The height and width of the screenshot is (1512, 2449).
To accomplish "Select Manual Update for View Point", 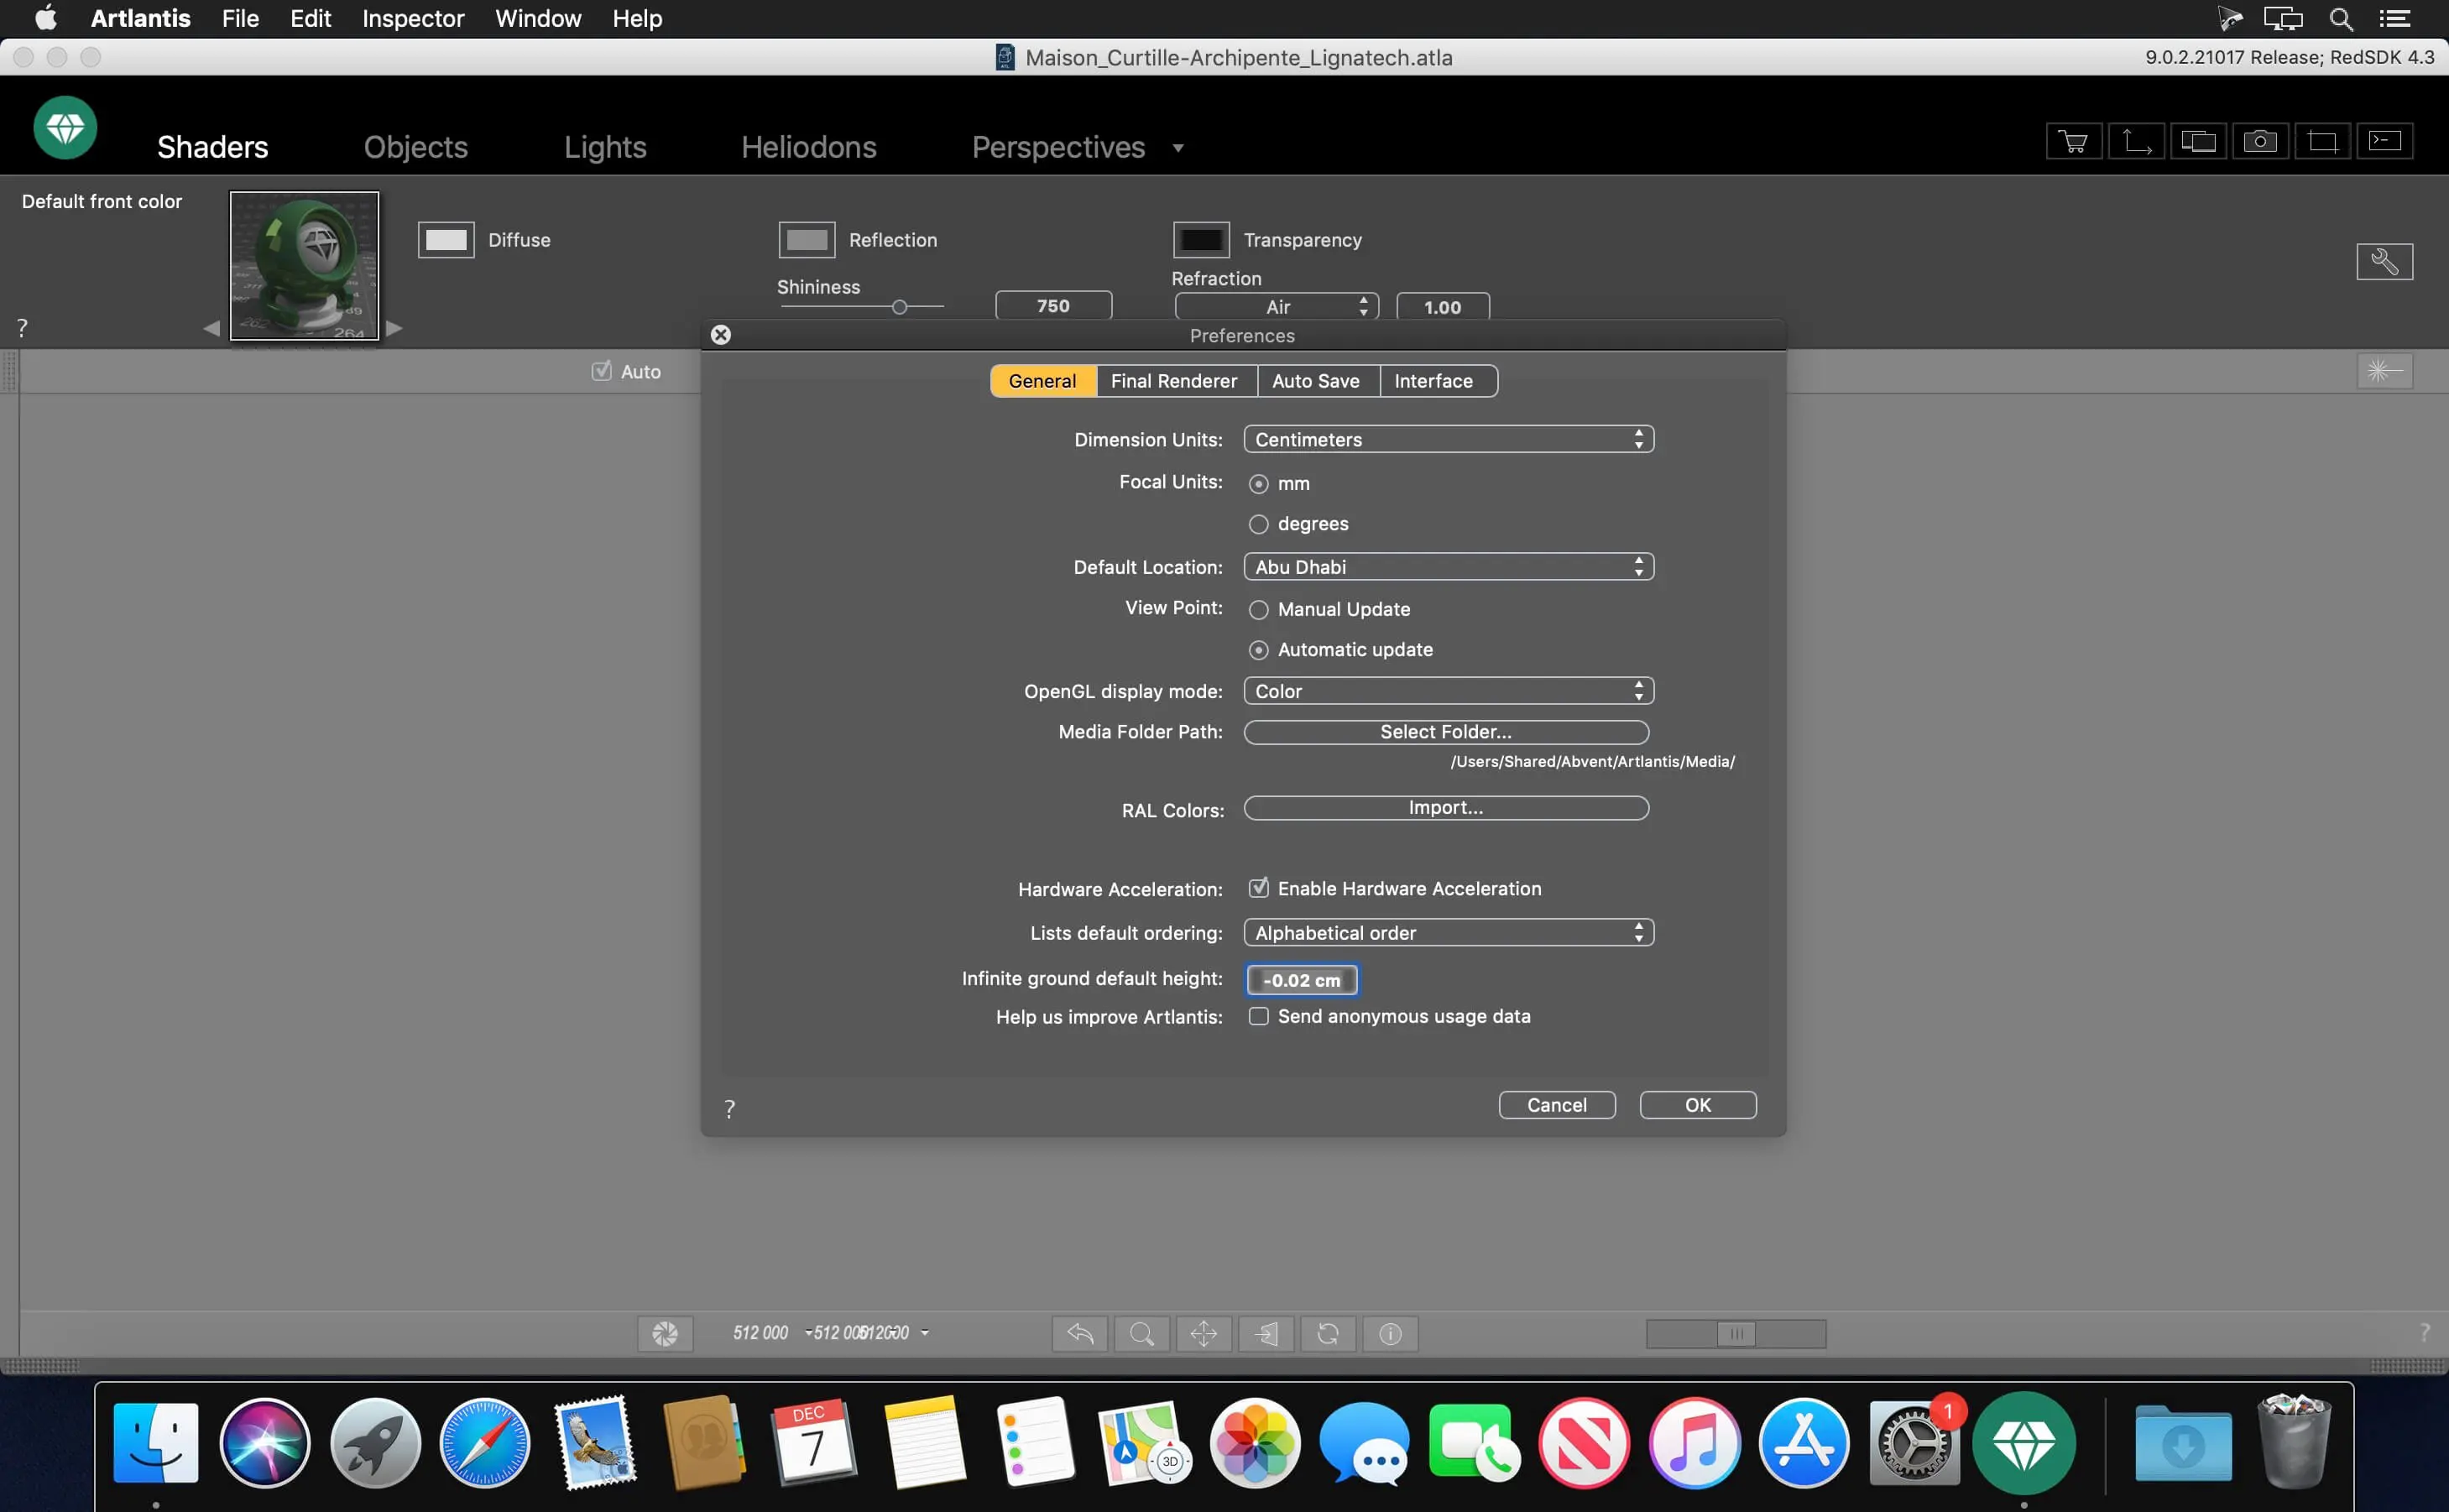I will click(x=1259, y=609).
